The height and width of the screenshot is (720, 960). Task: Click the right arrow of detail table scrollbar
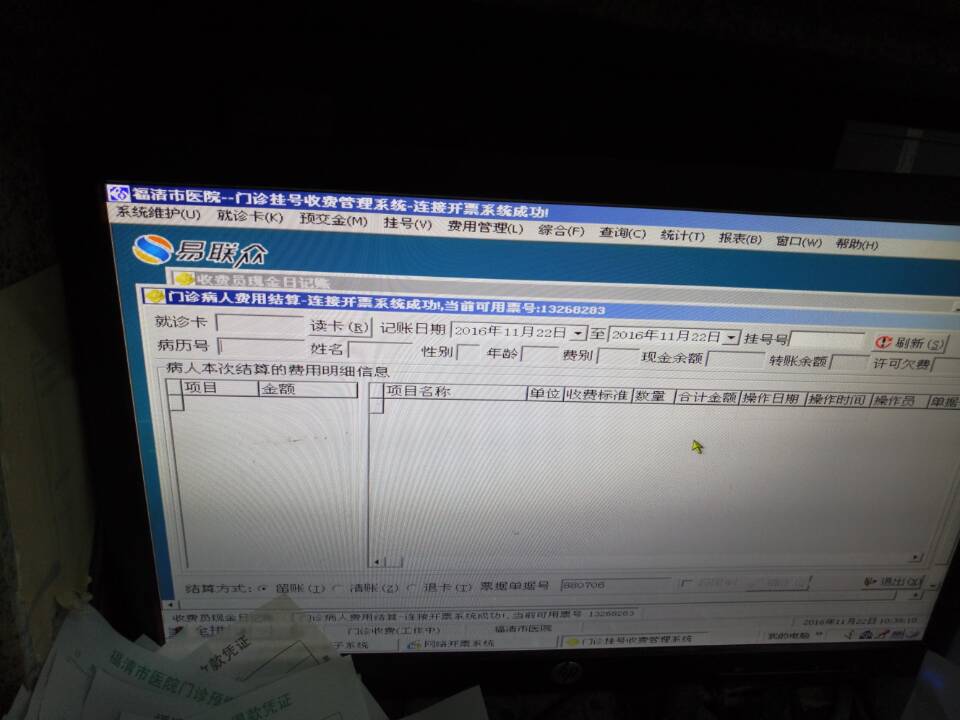(915, 558)
